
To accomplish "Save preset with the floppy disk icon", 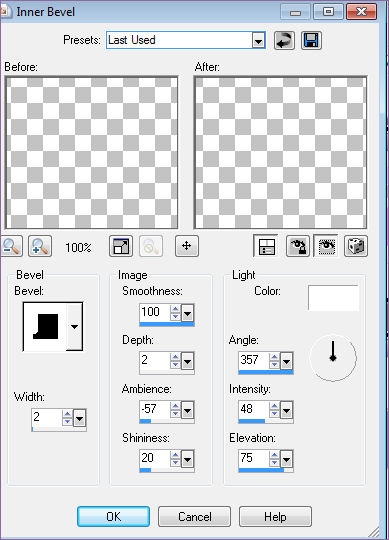I will click(x=311, y=40).
